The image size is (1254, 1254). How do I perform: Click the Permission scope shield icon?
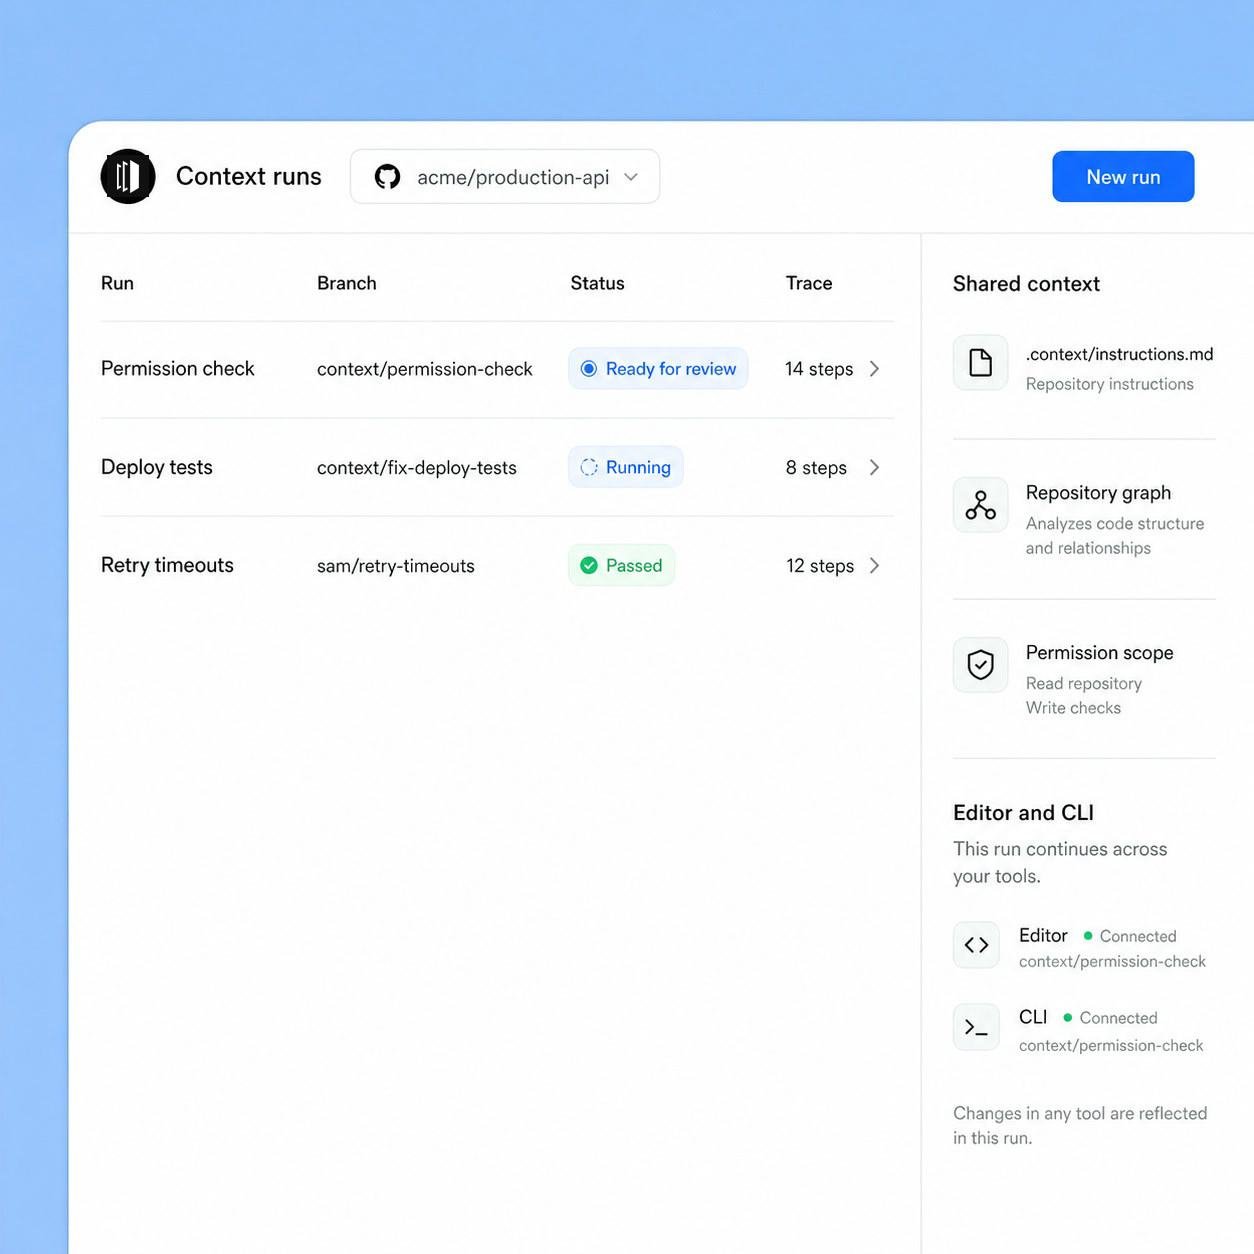click(x=981, y=665)
